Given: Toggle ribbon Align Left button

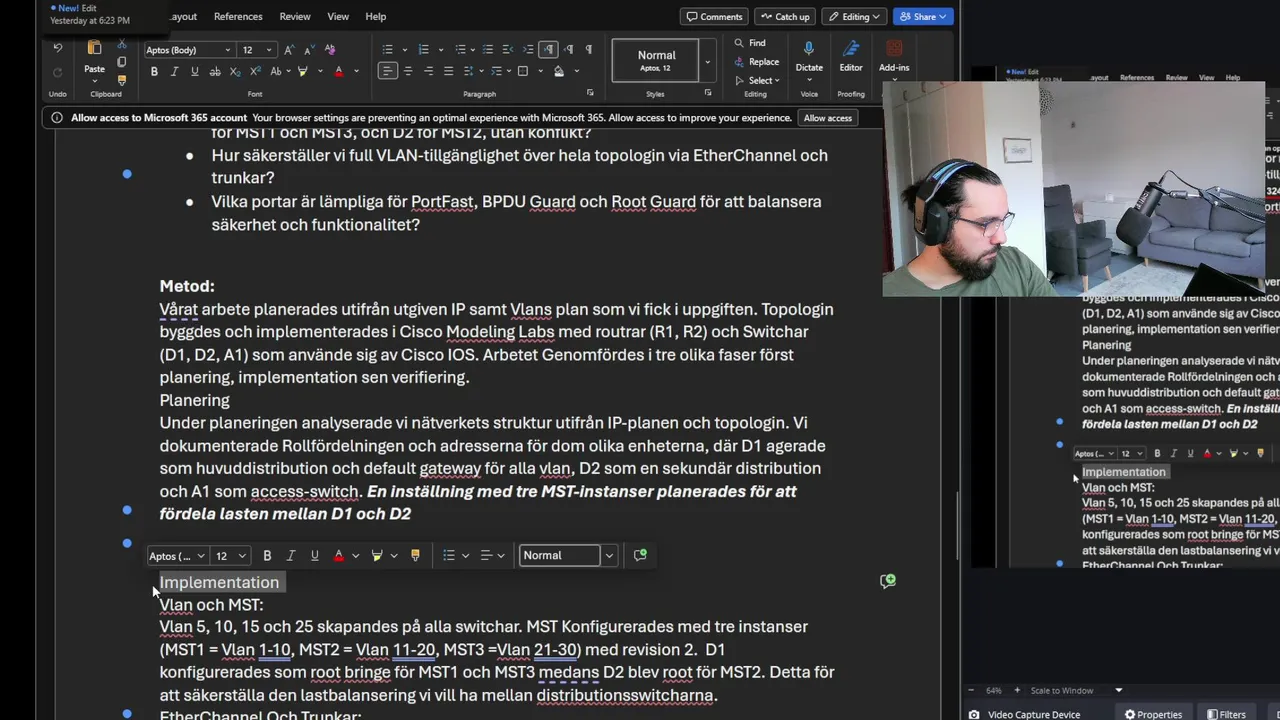Looking at the screenshot, I should (x=388, y=71).
